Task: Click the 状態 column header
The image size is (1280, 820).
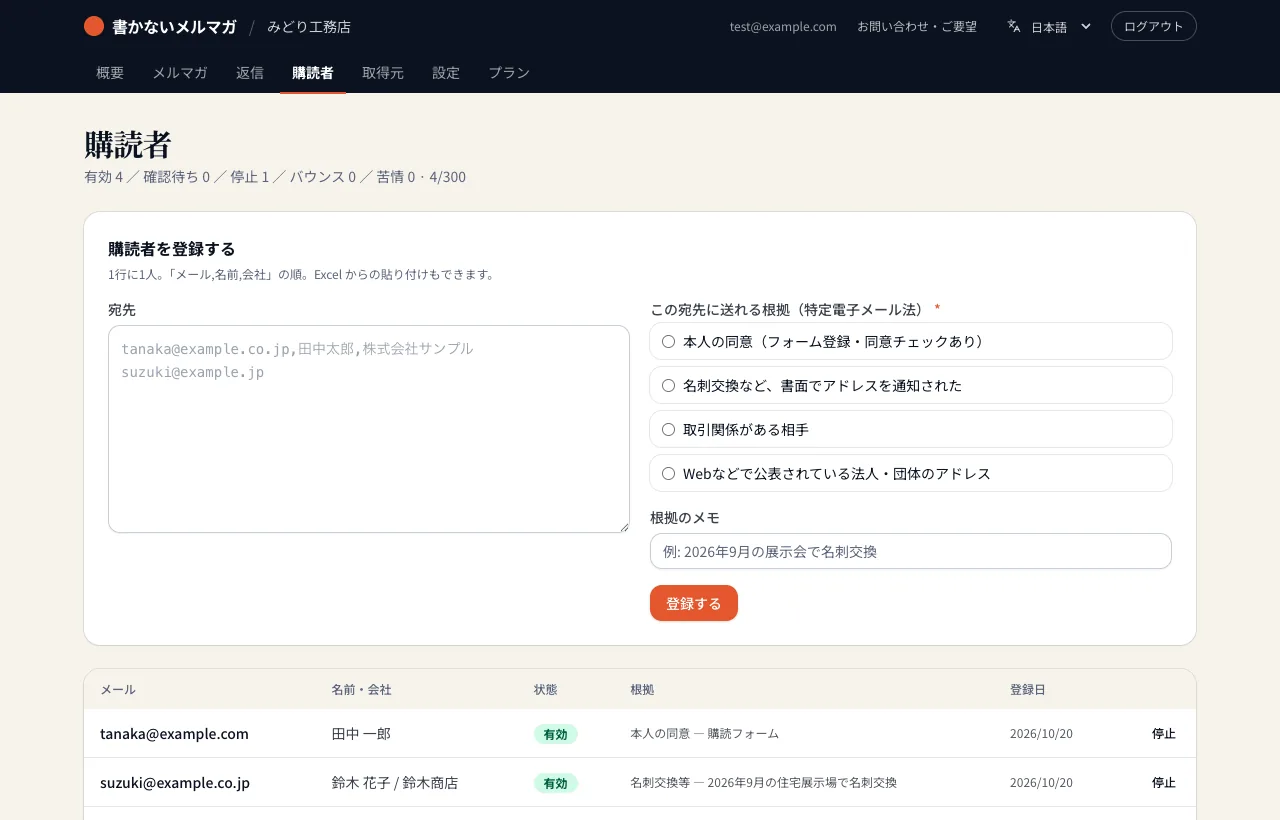Action: coord(546,689)
